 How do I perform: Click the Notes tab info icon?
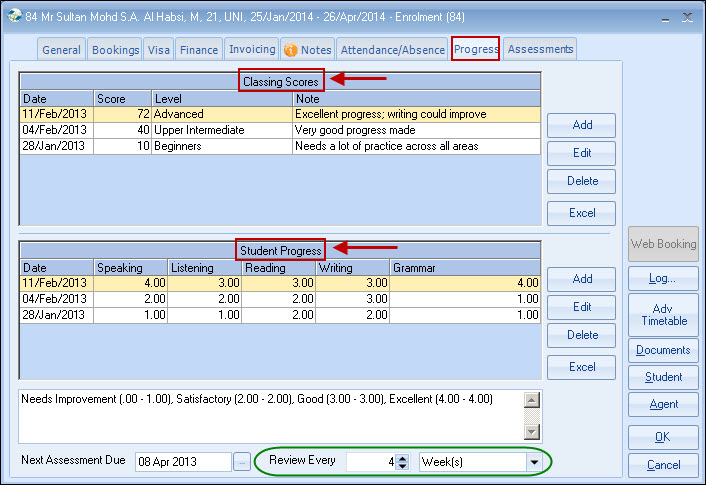click(x=290, y=49)
